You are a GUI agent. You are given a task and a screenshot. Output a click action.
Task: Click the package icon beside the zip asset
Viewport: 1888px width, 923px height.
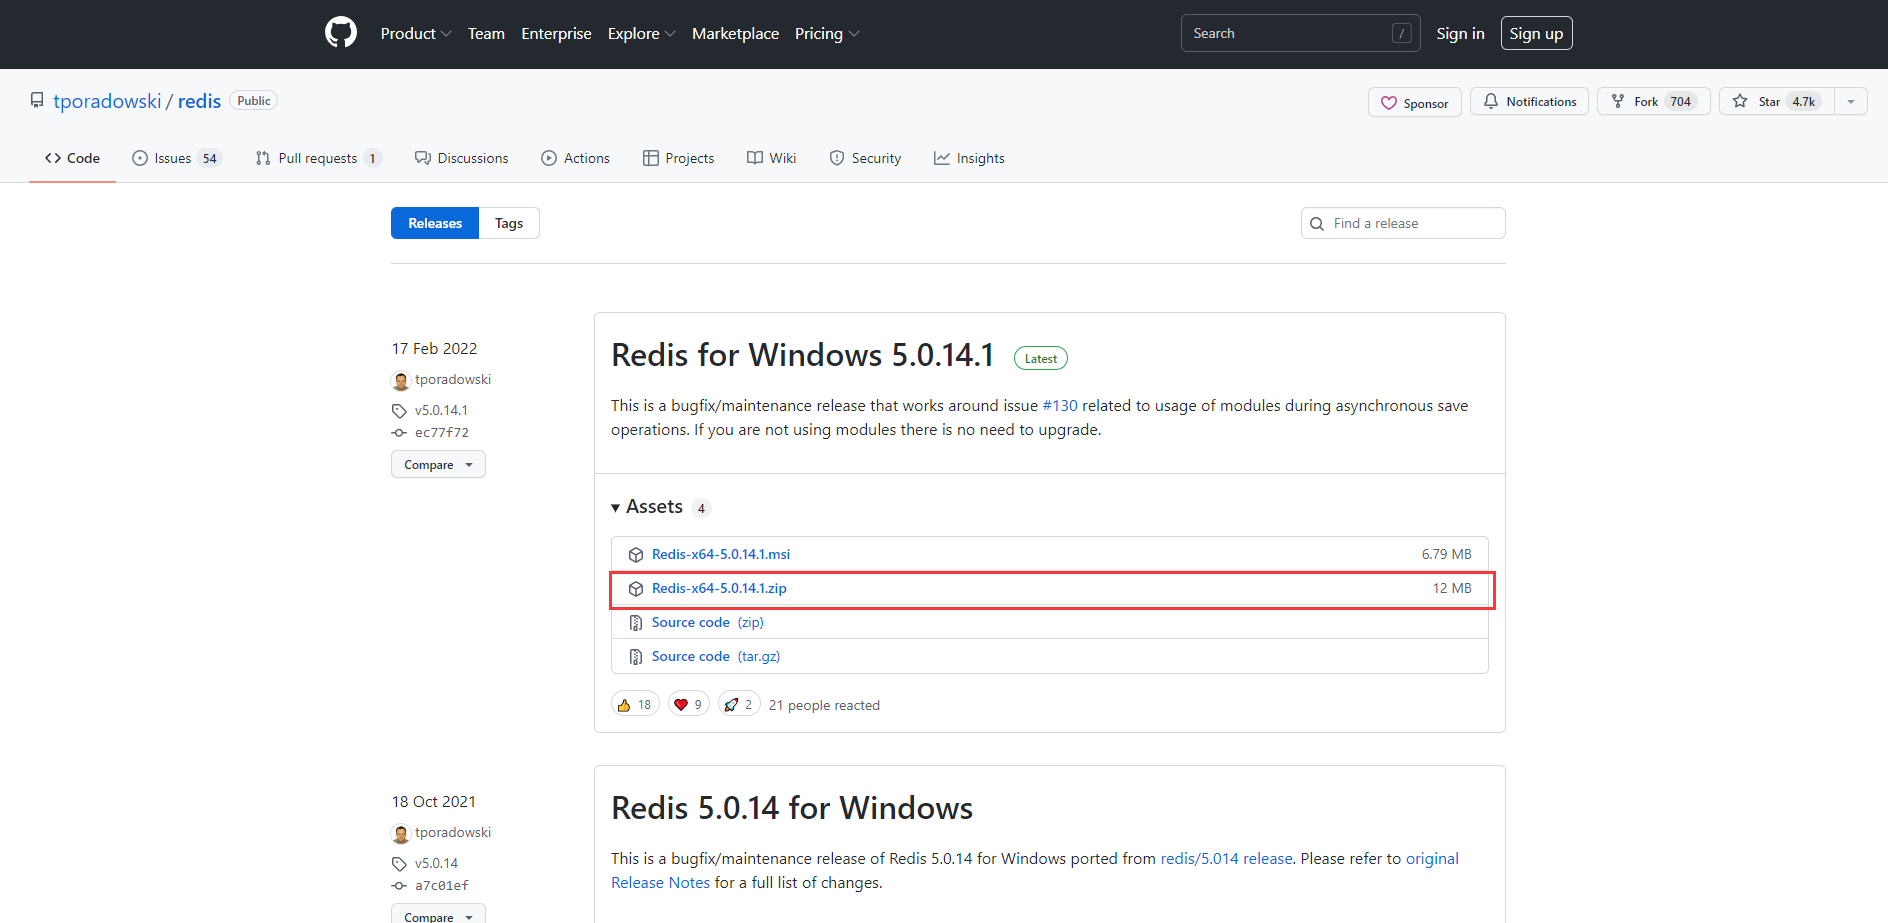[636, 589]
